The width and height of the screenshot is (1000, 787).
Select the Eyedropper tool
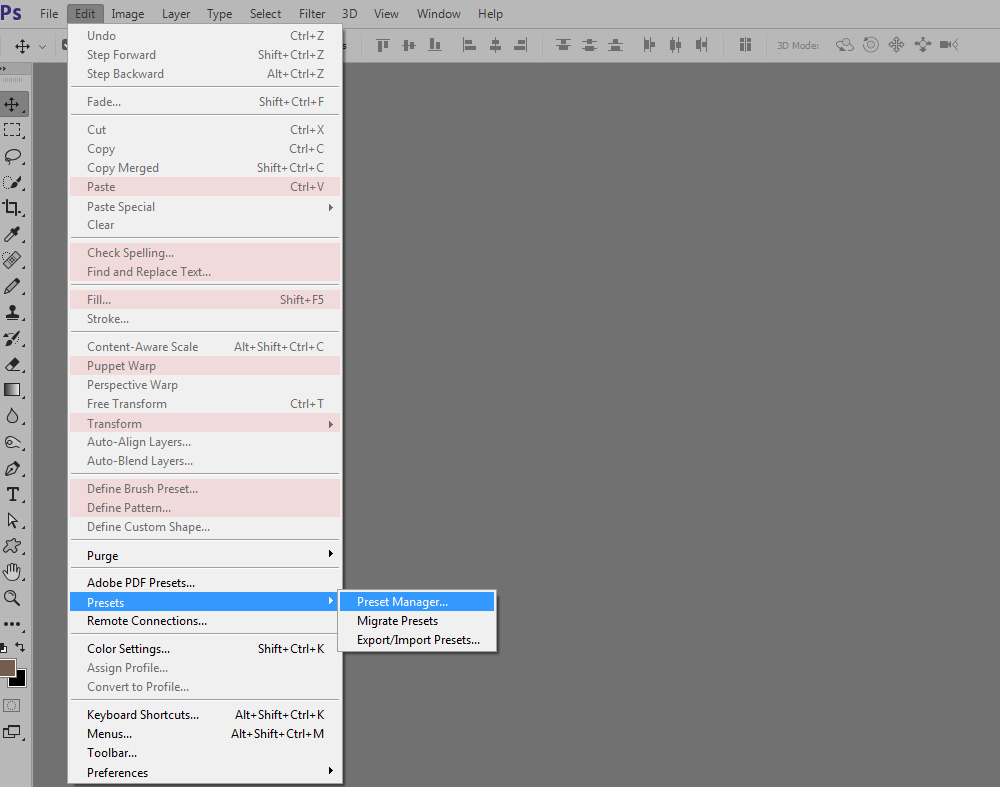tap(13, 234)
